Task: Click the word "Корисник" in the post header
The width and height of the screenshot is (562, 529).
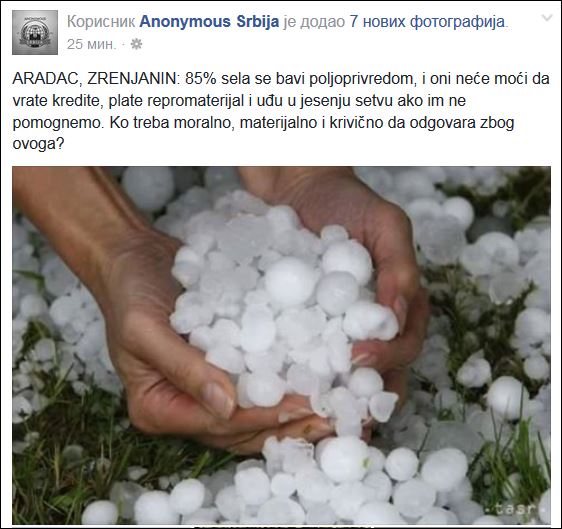Action: (x=101, y=22)
